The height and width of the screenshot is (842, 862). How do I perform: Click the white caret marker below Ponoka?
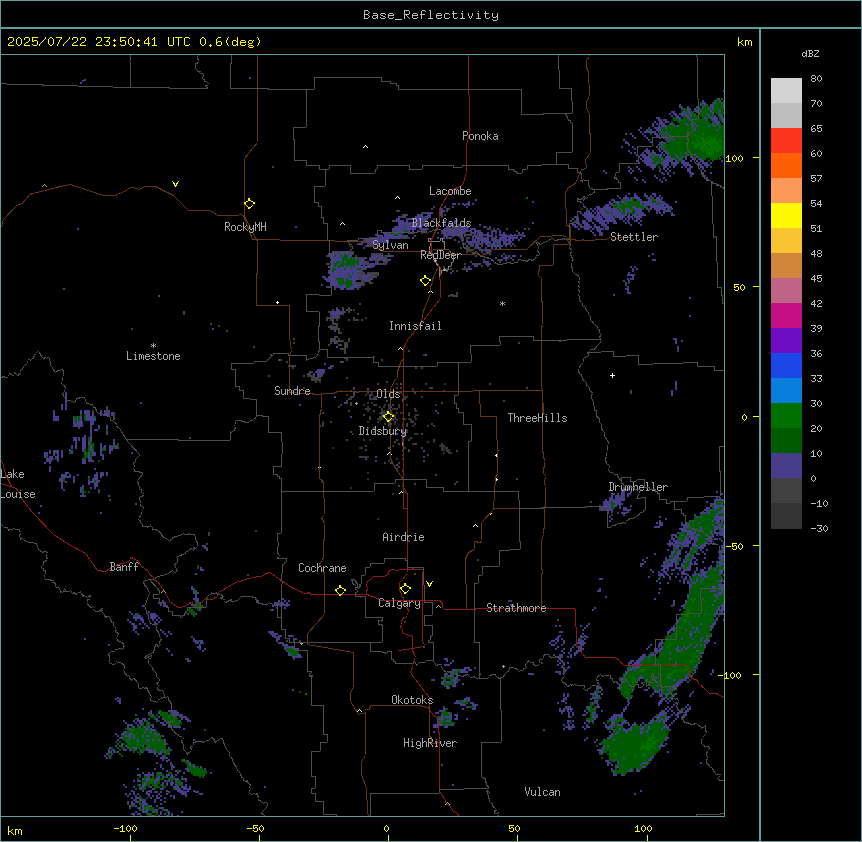pyautogui.click(x=365, y=147)
